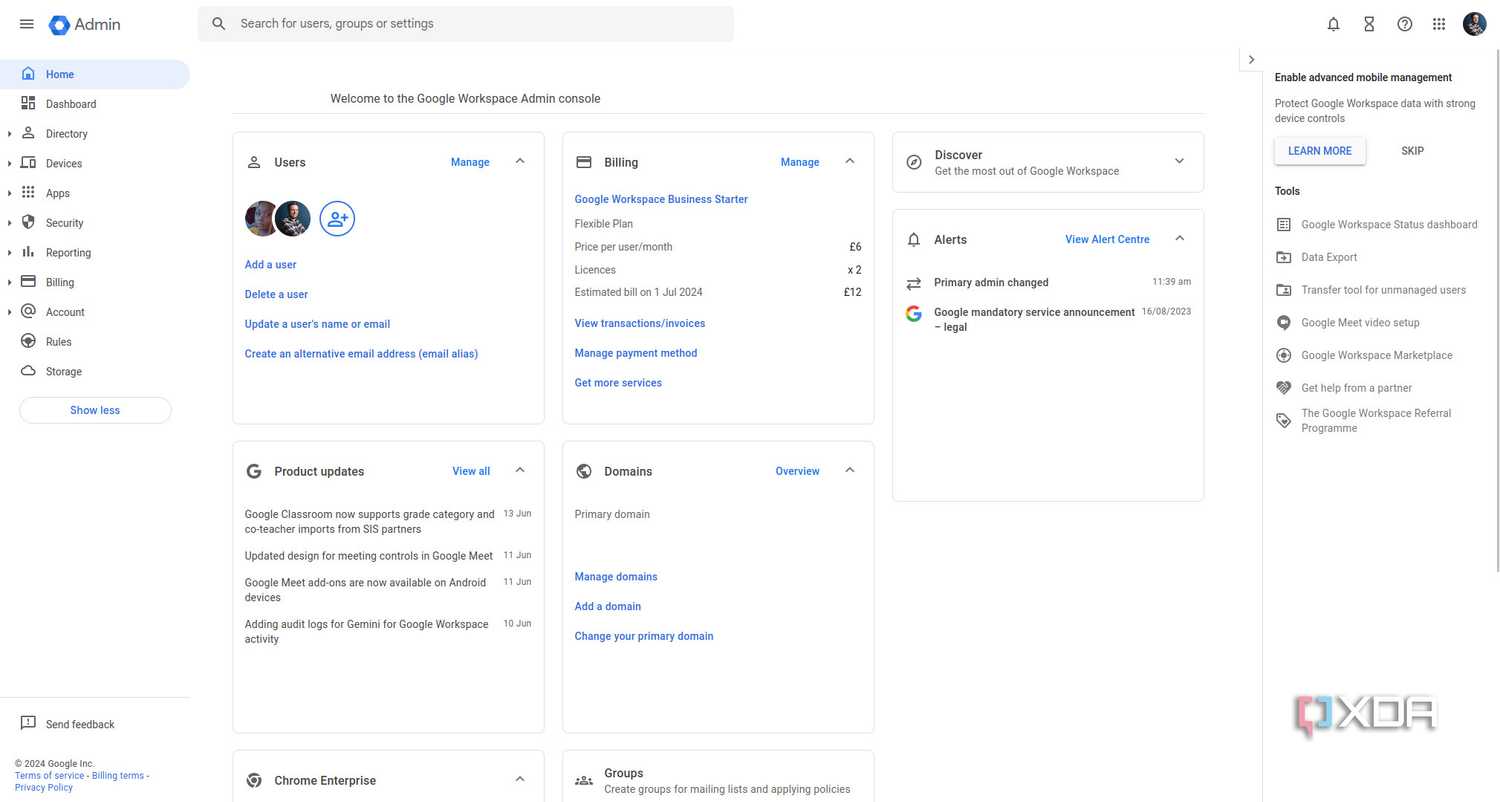Click the add user icon in Users card
This screenshot has width=1500, height=802.
coord(337,218)
